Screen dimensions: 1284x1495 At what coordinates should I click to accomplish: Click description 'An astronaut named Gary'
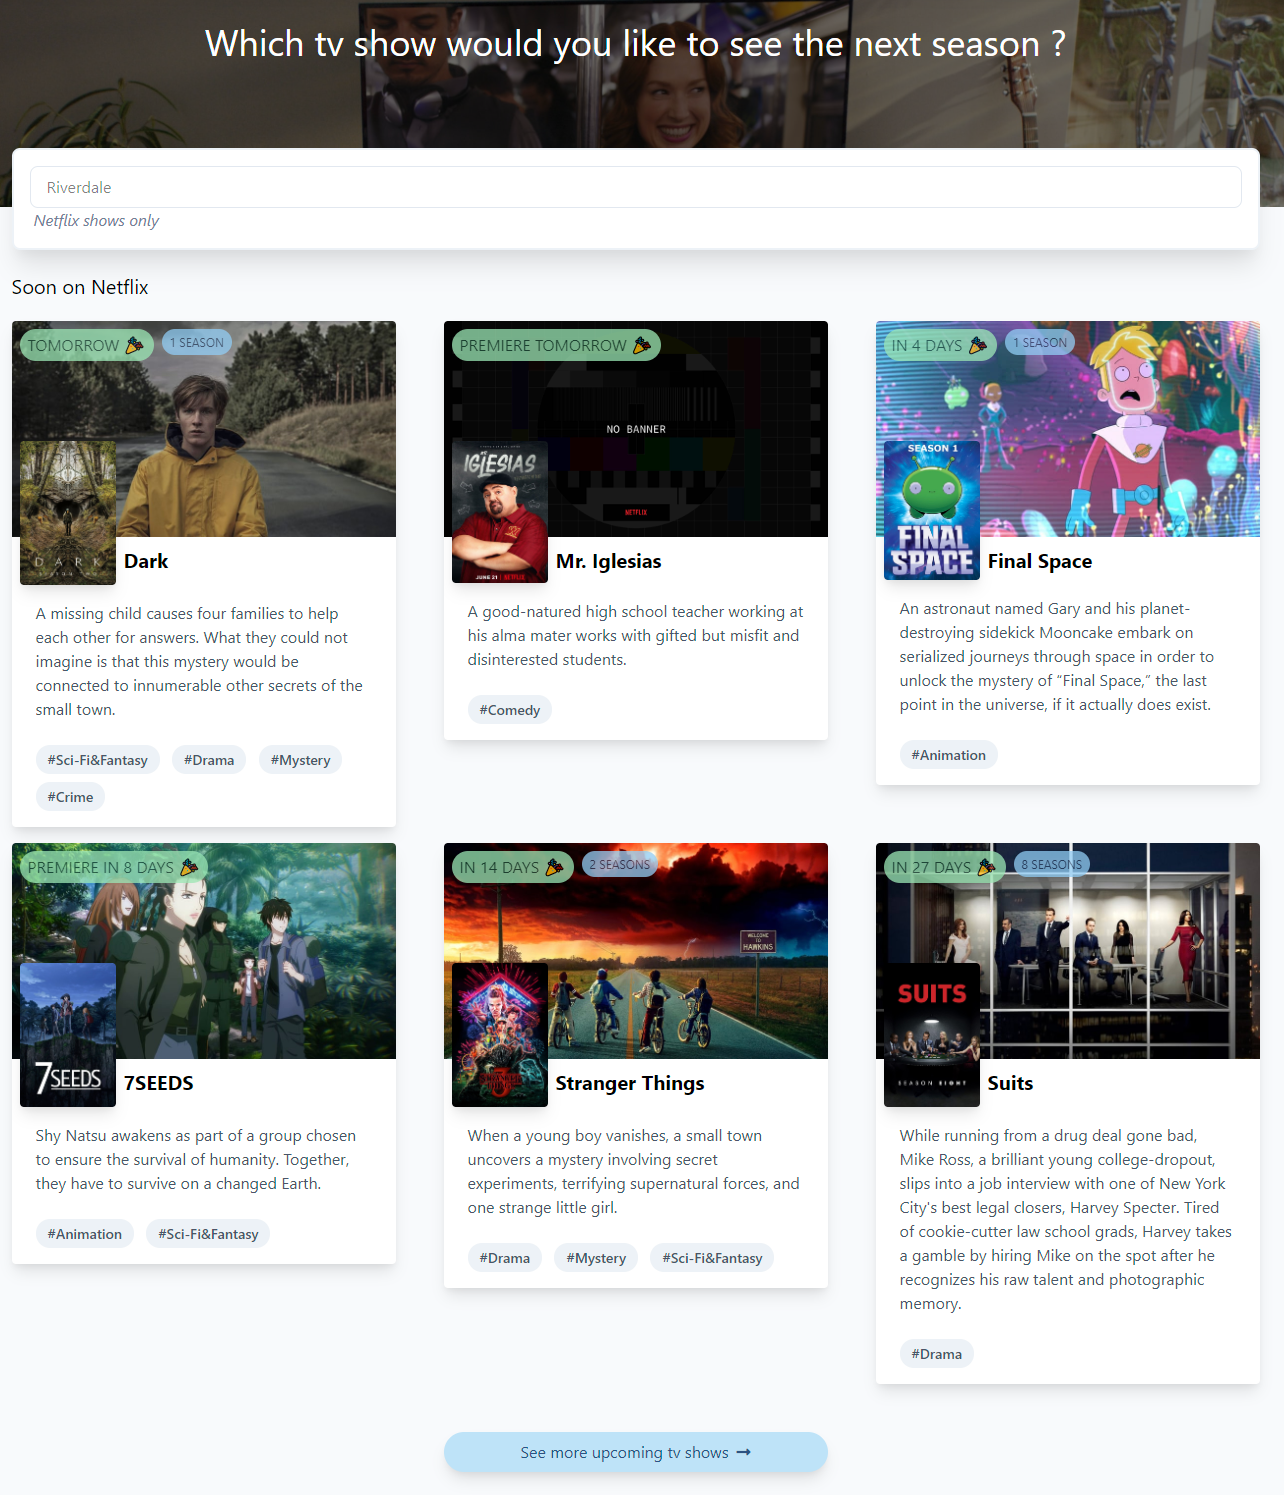coord(1056,656)
